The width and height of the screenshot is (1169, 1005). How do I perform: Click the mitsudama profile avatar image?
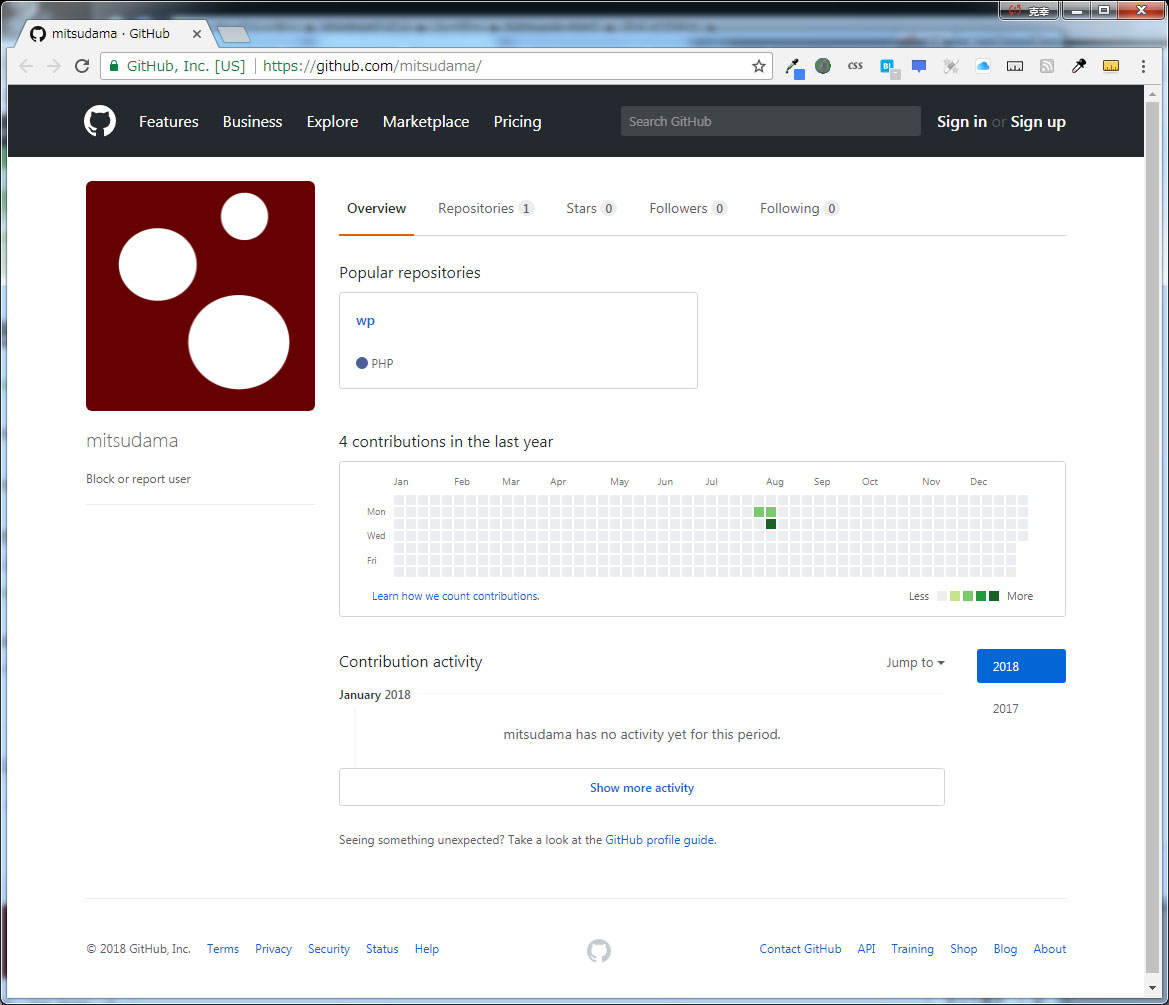click(x=201, y=296)
